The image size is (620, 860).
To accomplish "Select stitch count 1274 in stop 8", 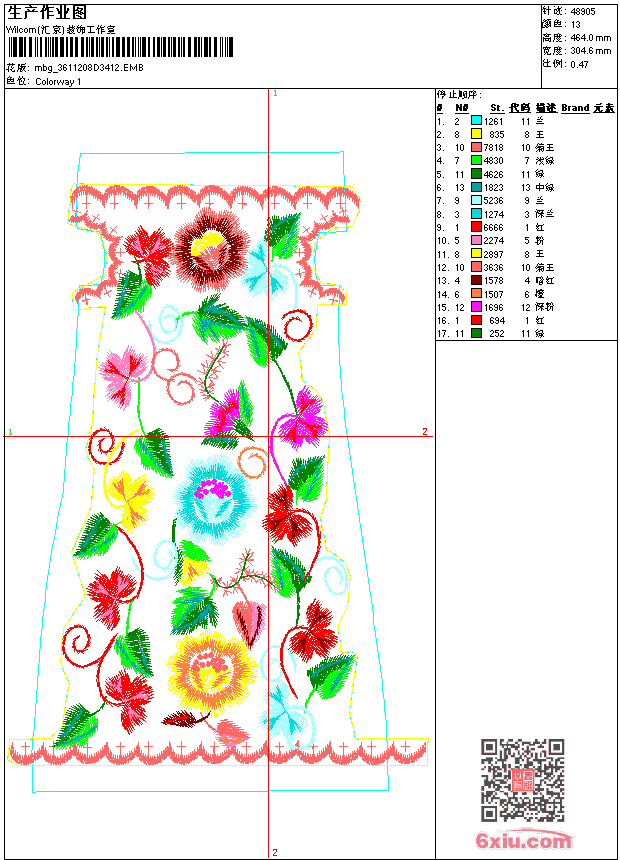I will [493, 214].
